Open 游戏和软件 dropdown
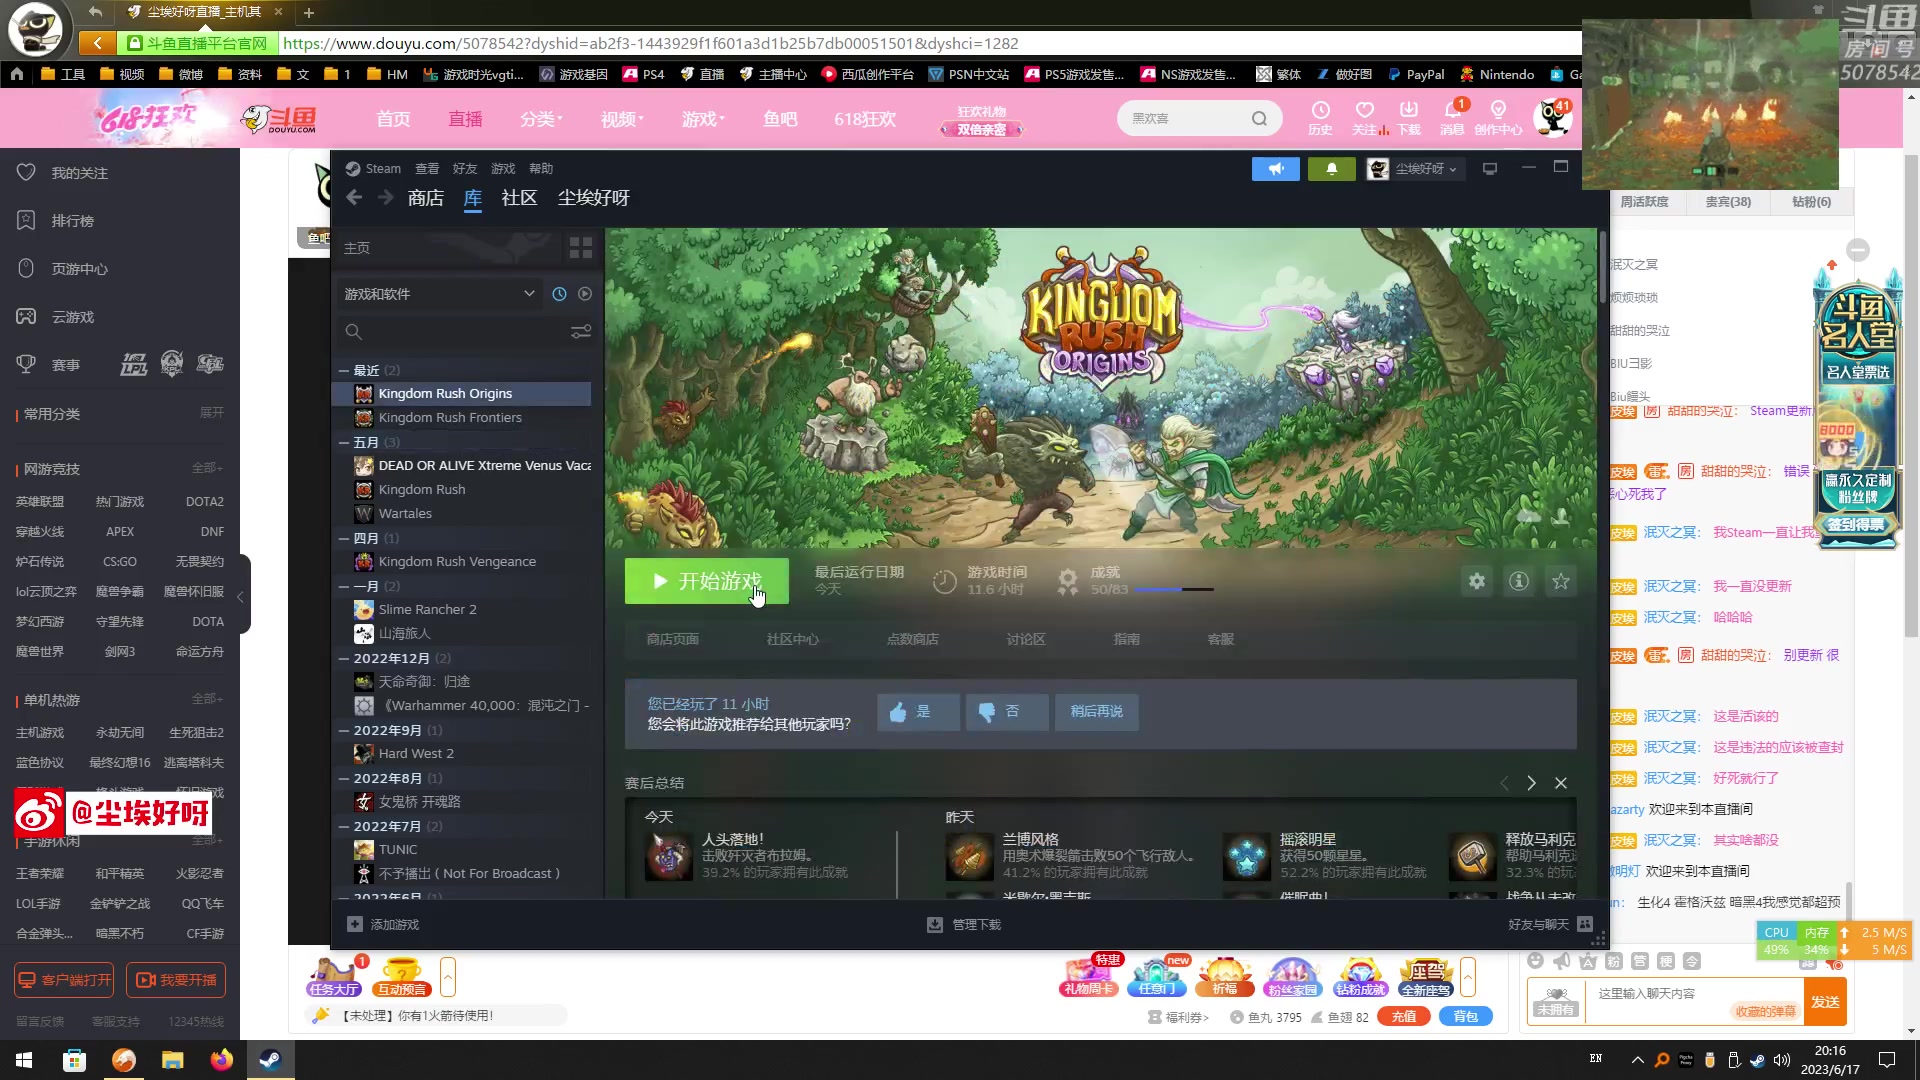 coord(439,294)
